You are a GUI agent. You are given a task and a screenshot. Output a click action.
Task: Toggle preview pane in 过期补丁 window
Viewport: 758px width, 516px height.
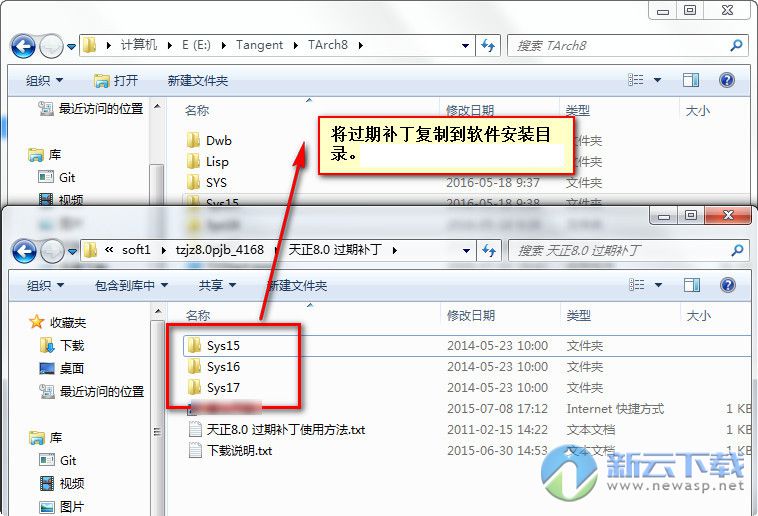coord(692,285)
